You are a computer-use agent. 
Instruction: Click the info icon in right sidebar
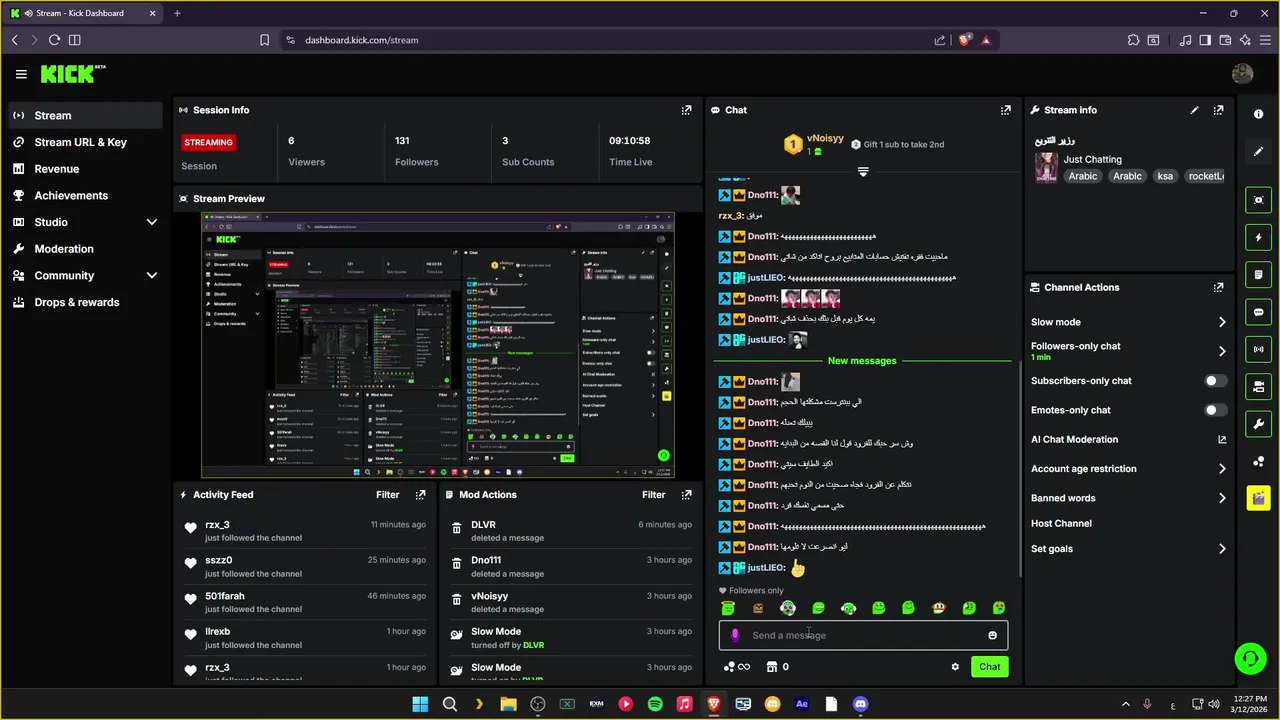coord(1258,114)
